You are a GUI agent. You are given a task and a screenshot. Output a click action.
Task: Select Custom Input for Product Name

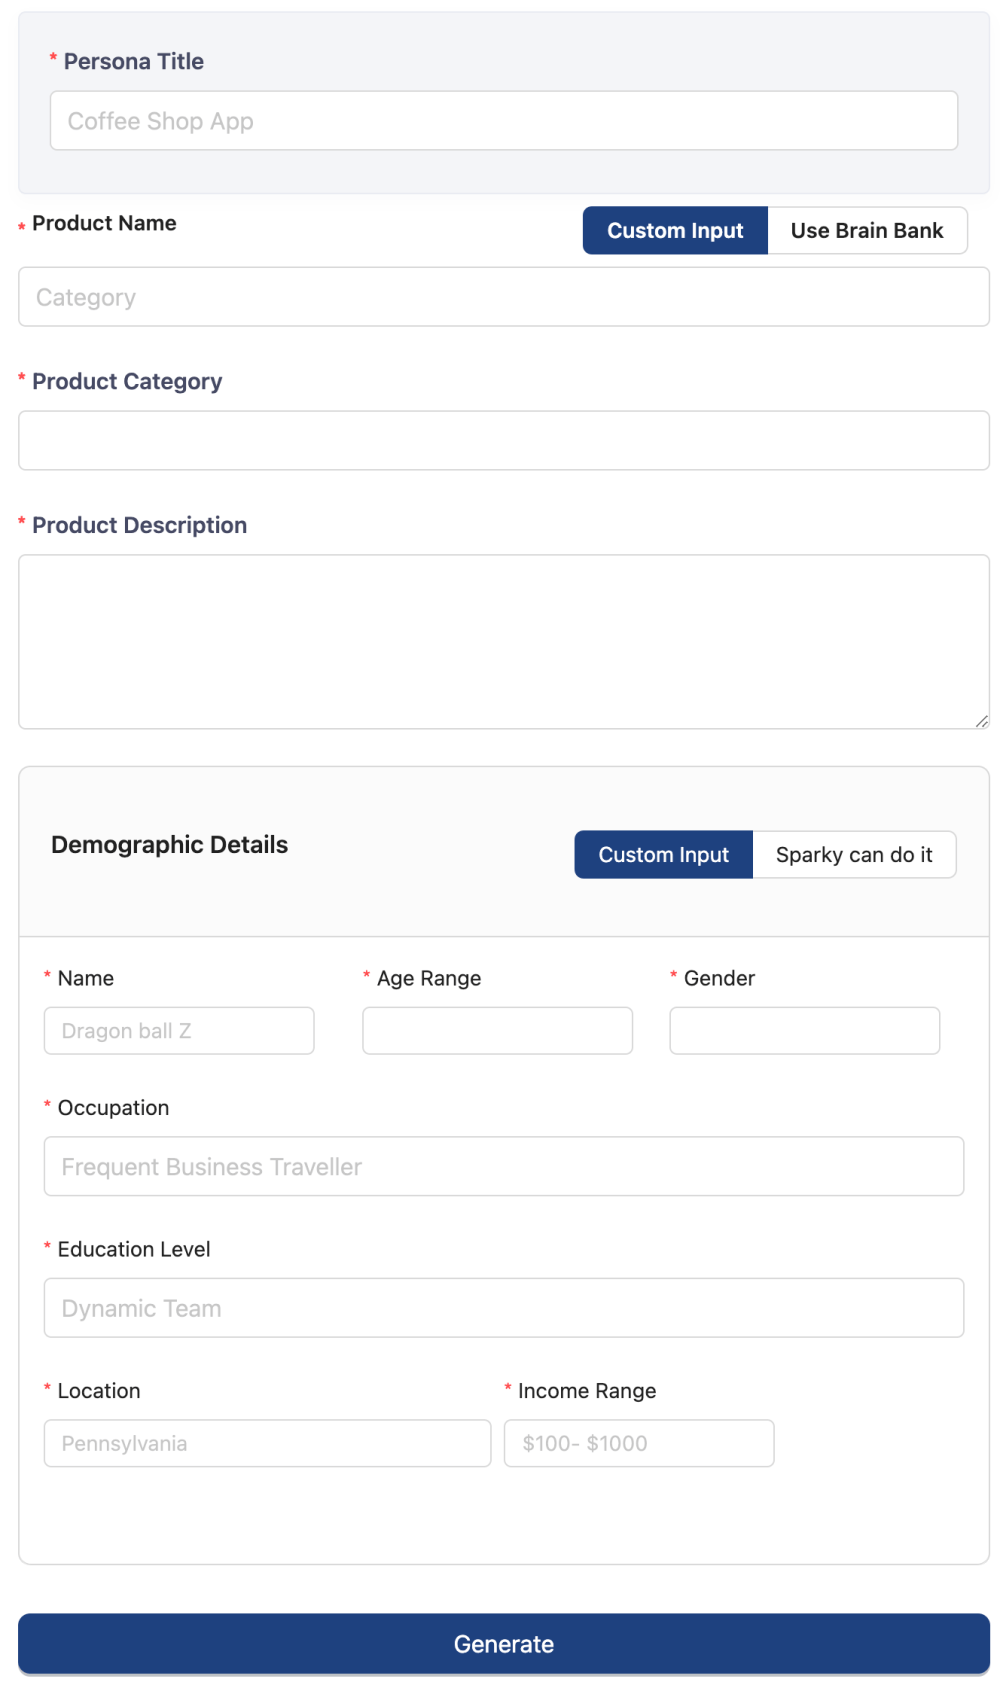click(675, 231)
